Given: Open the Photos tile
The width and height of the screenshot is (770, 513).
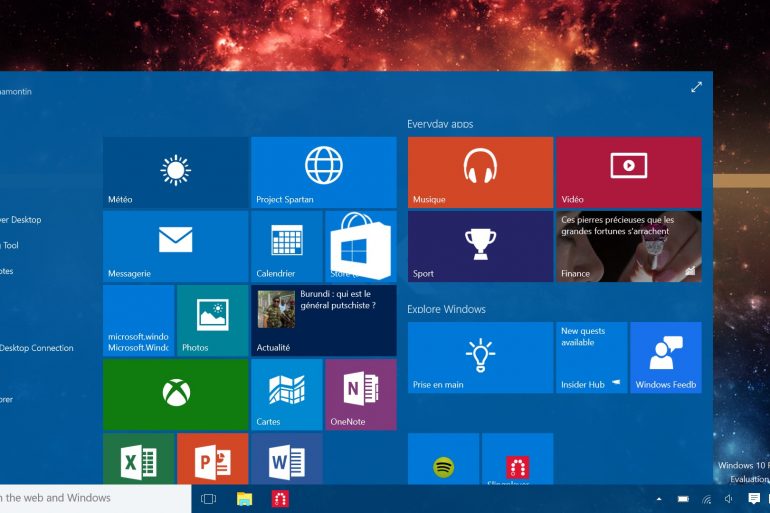Looking at the screenshot, I should click(212, 320).
